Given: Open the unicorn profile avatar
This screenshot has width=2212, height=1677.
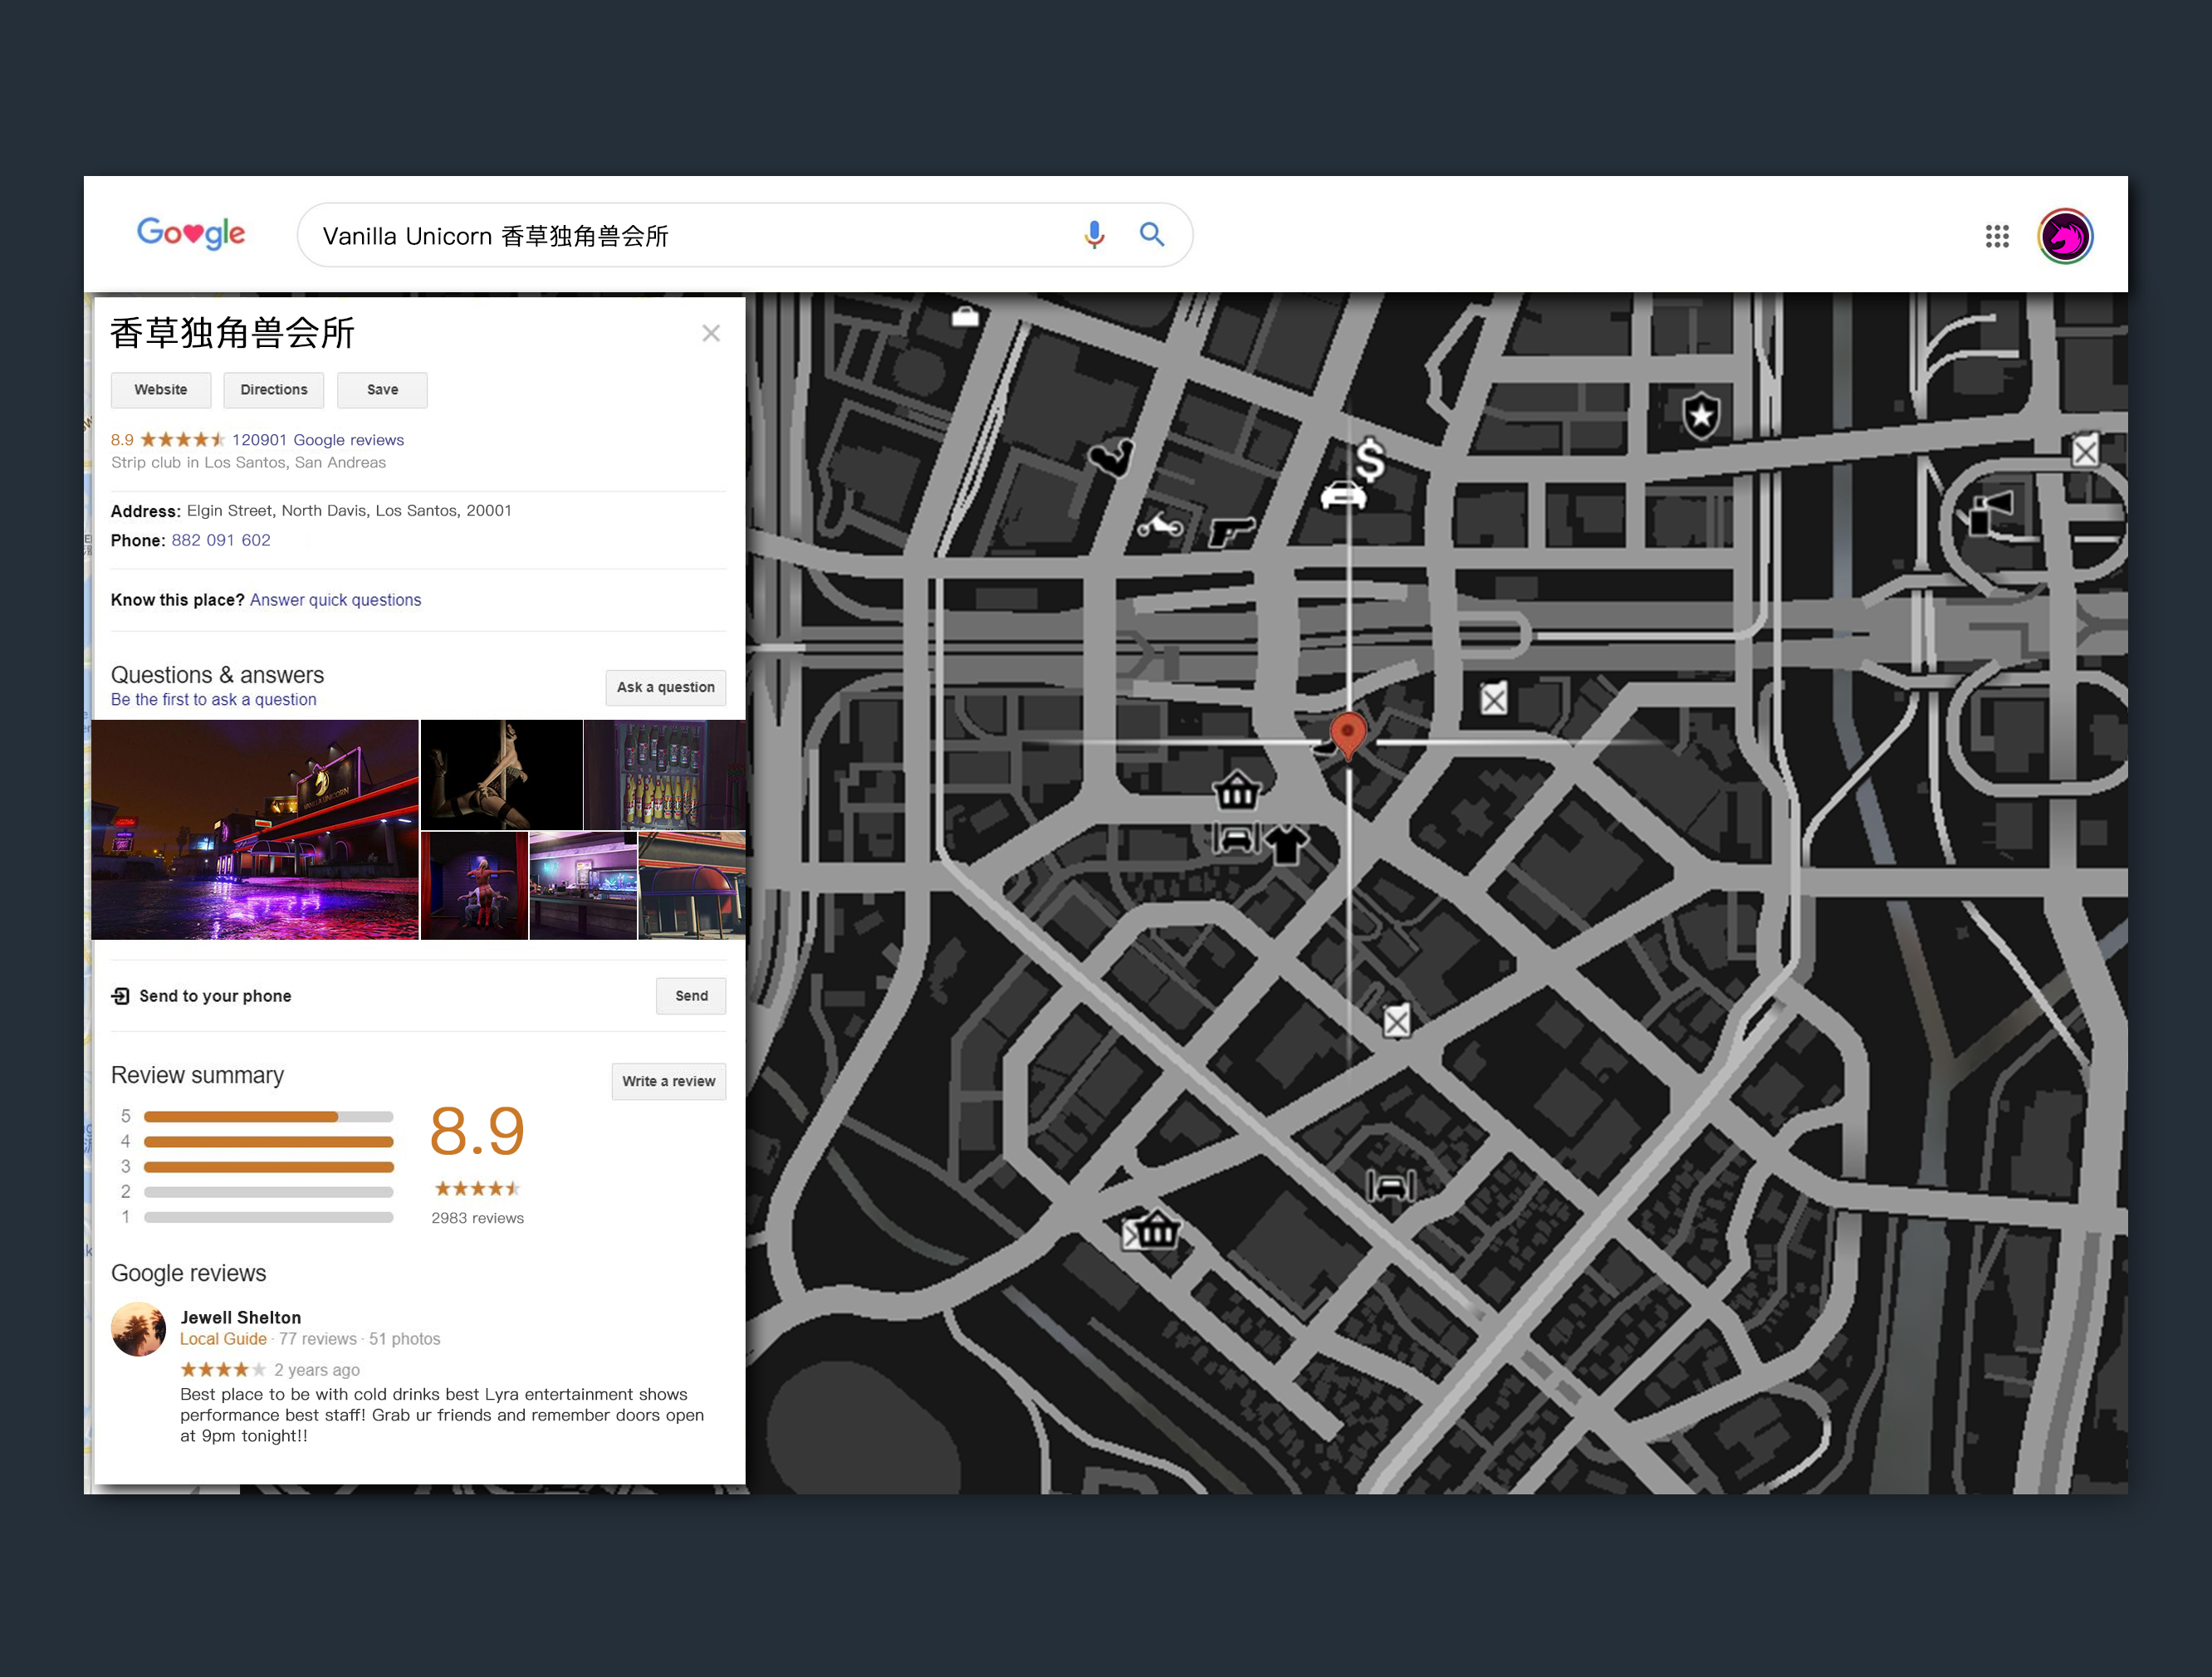Looking at the screenshot, I should pyautogui.click(x=2065, y=236).
